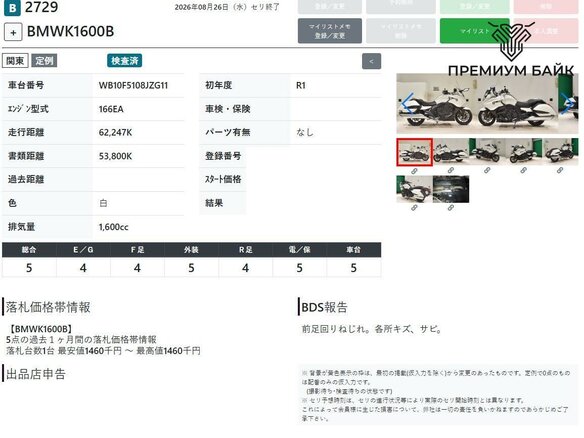Select the color value 白

click(103, 203)
